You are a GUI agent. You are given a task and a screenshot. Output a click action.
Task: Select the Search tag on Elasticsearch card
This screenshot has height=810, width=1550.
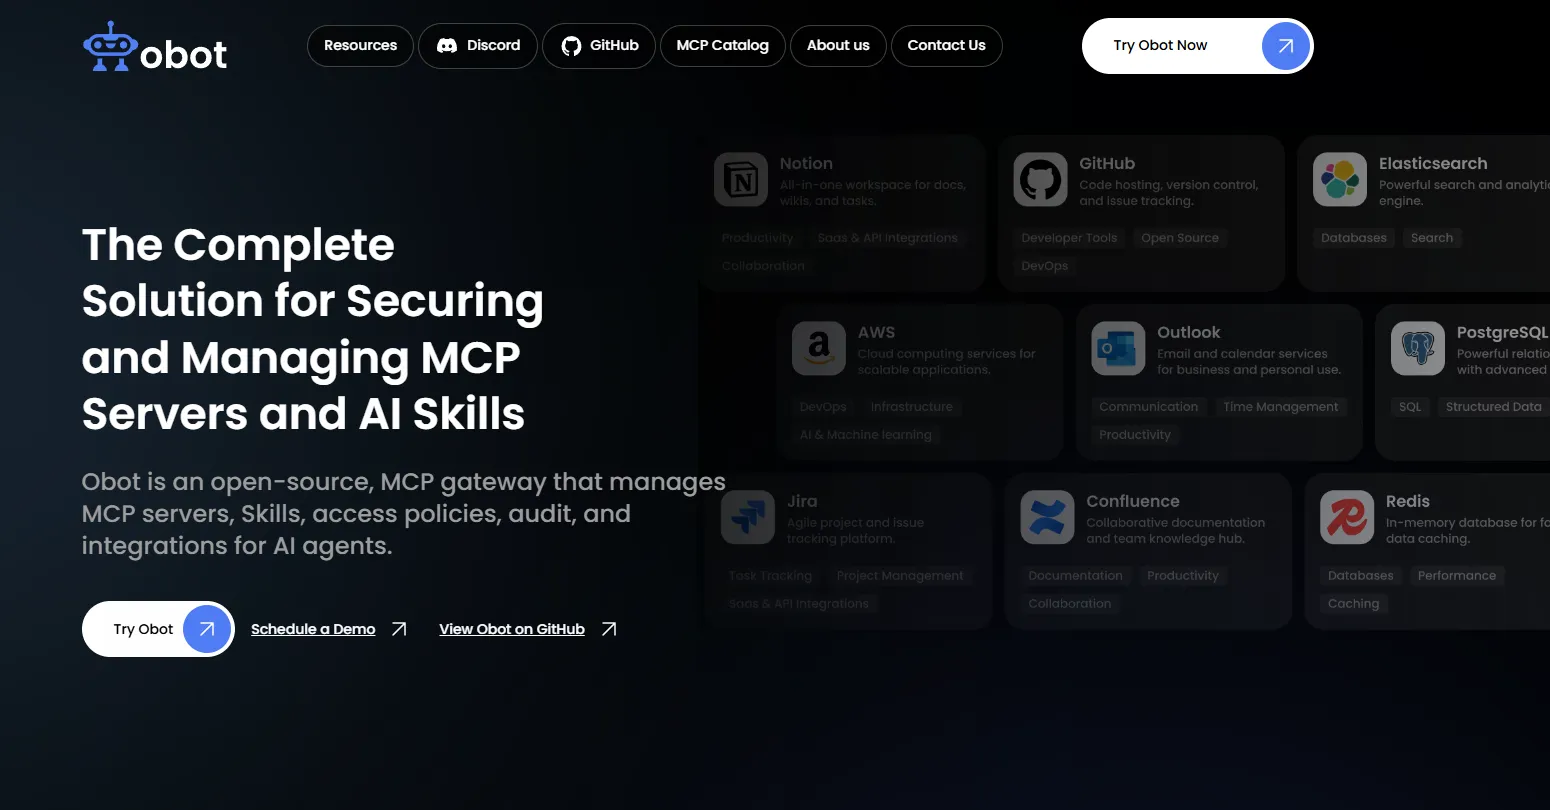coord(1432,238)
